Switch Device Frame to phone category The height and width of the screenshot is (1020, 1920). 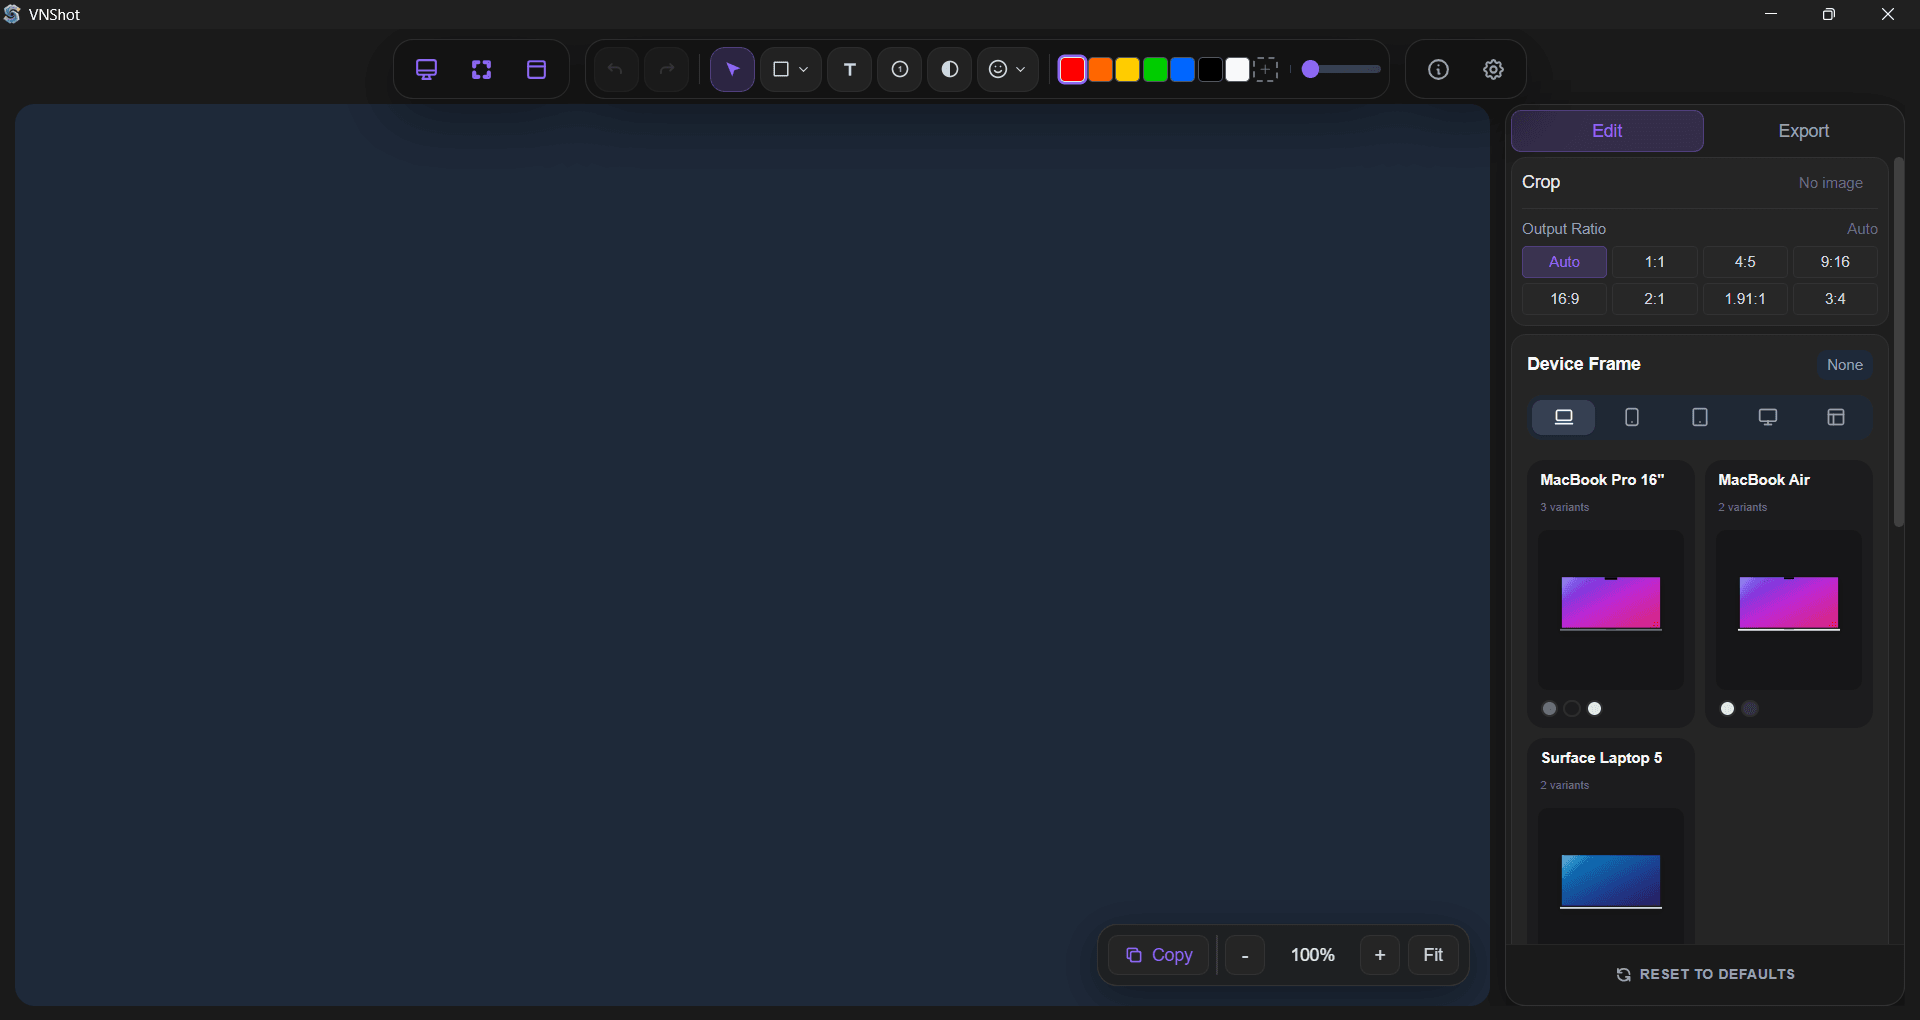tap(1631, 417)
